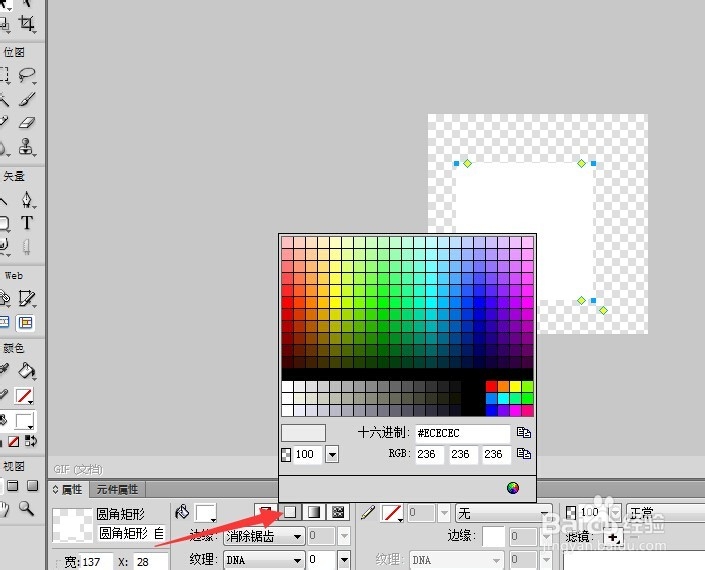This screenshot has height=570, width=705.
Task: Switch to full screen view mode
Action: coord(32,485)
